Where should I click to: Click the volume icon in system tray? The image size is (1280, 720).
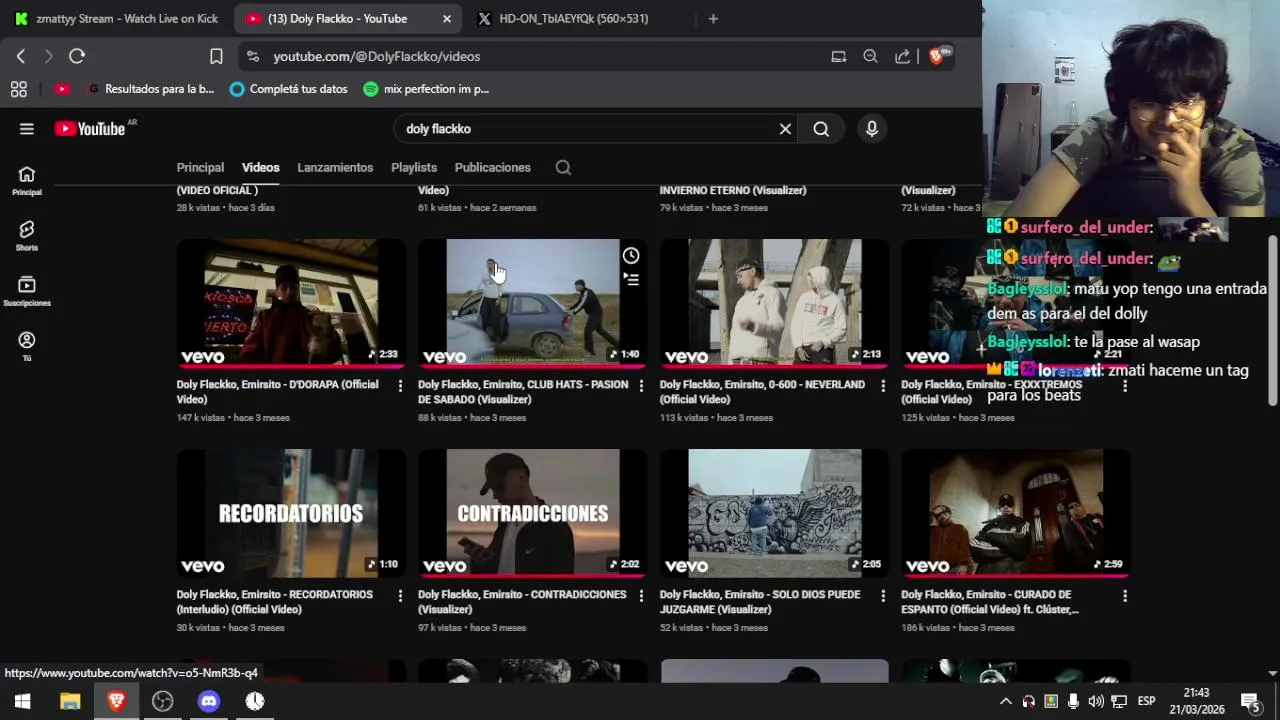[x=1096, y=701]
